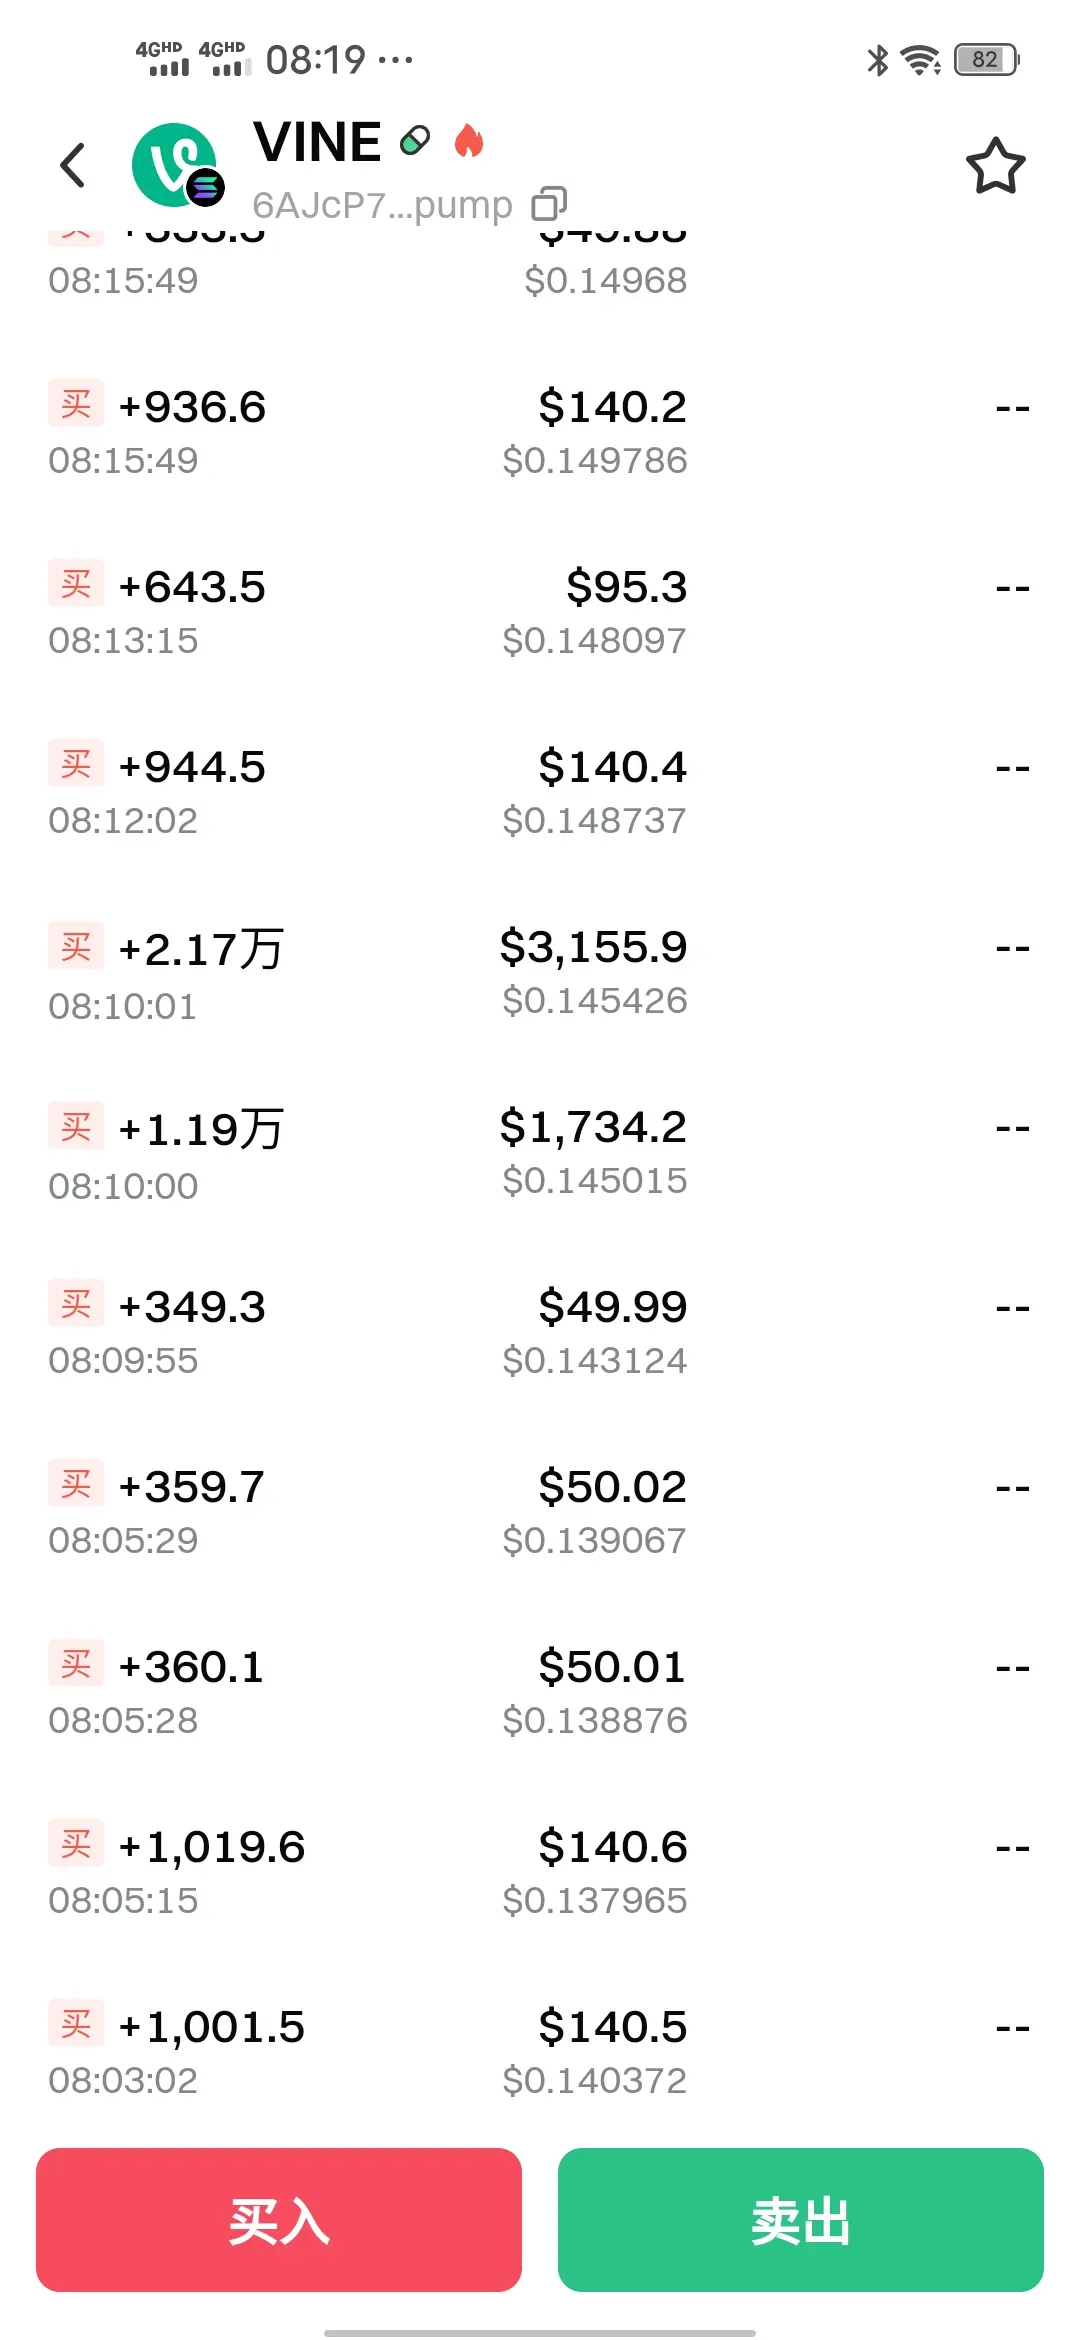The image size is (1080, 2340).
Task: Favorite VINE with the star icon
Action: (x=995, y=166)
